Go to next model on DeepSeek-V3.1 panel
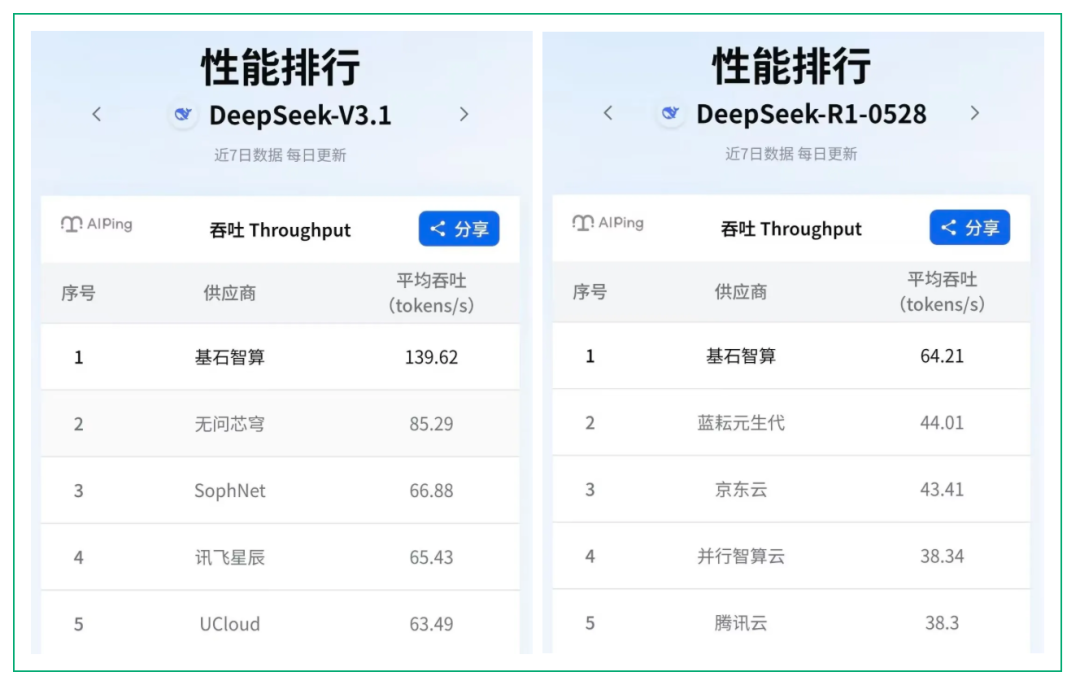The height and width of the screenshot is (685, 1080). tap(464, 114)
